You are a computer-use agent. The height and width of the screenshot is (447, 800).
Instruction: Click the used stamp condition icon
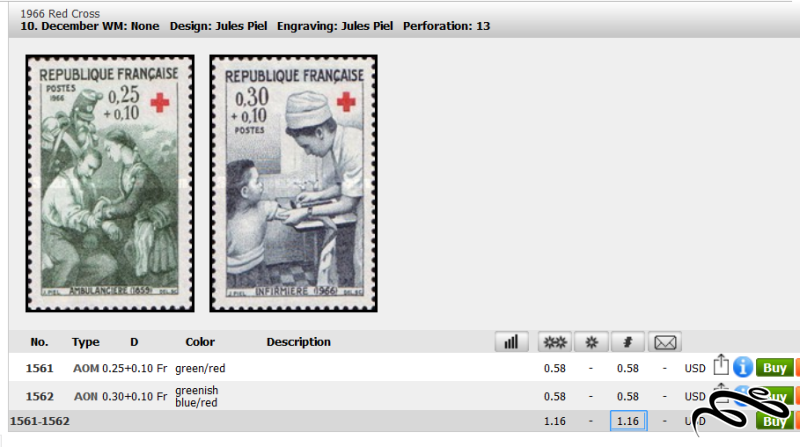[x=628, y=342]
